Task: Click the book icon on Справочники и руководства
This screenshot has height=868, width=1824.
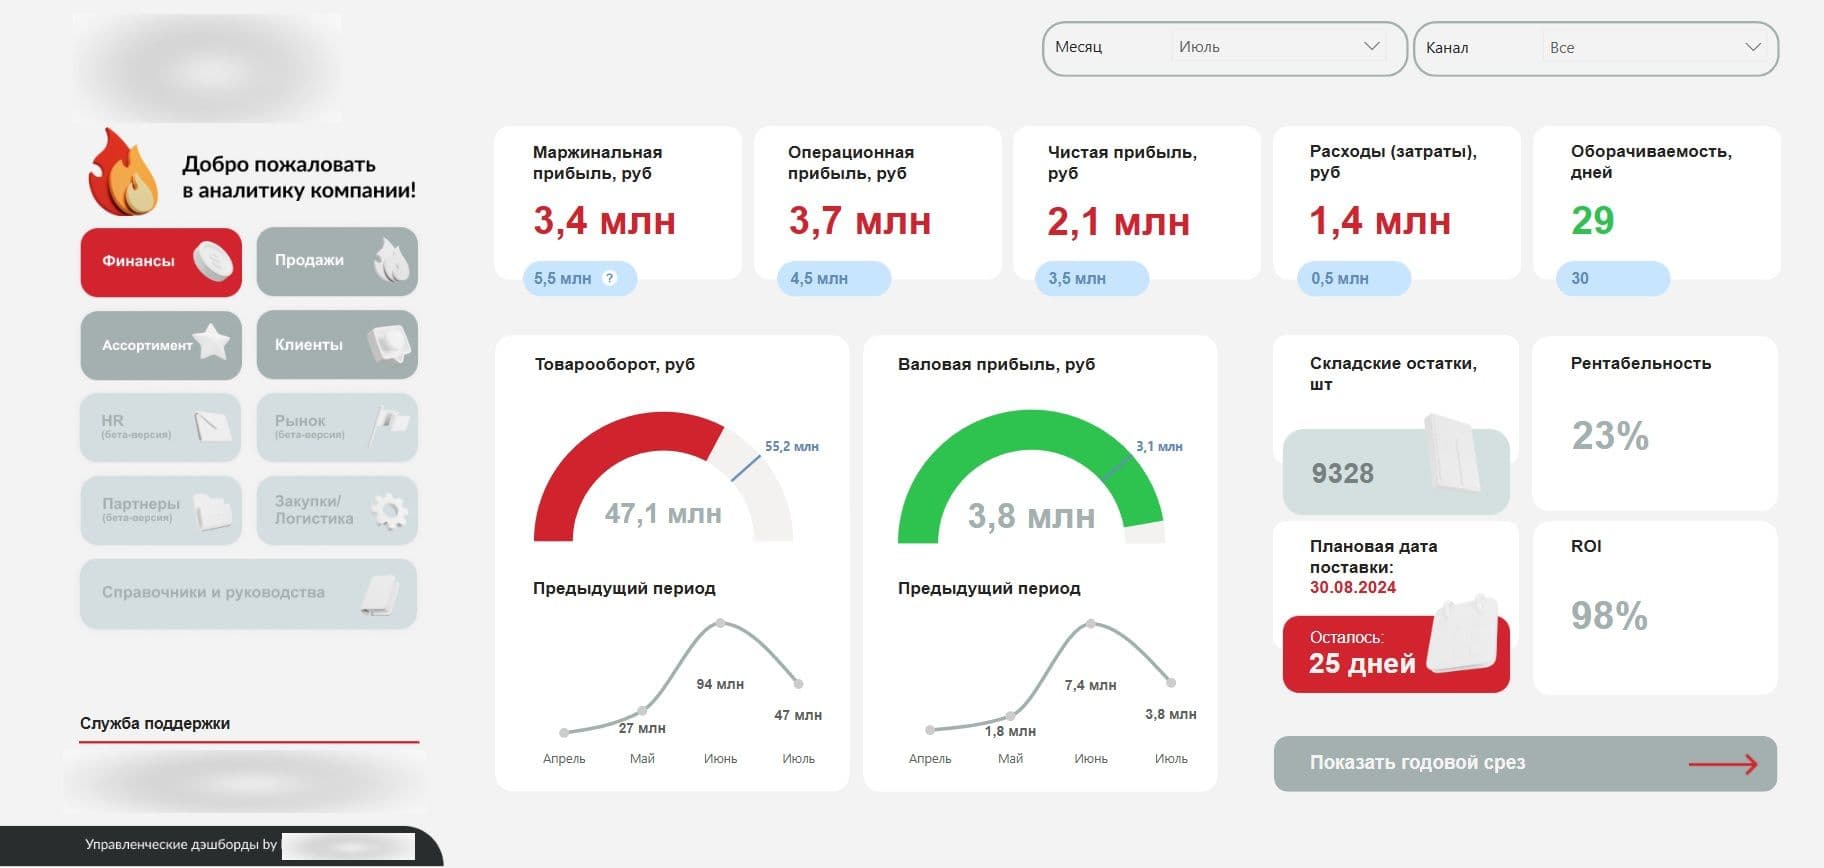Action: coord(381,594)
